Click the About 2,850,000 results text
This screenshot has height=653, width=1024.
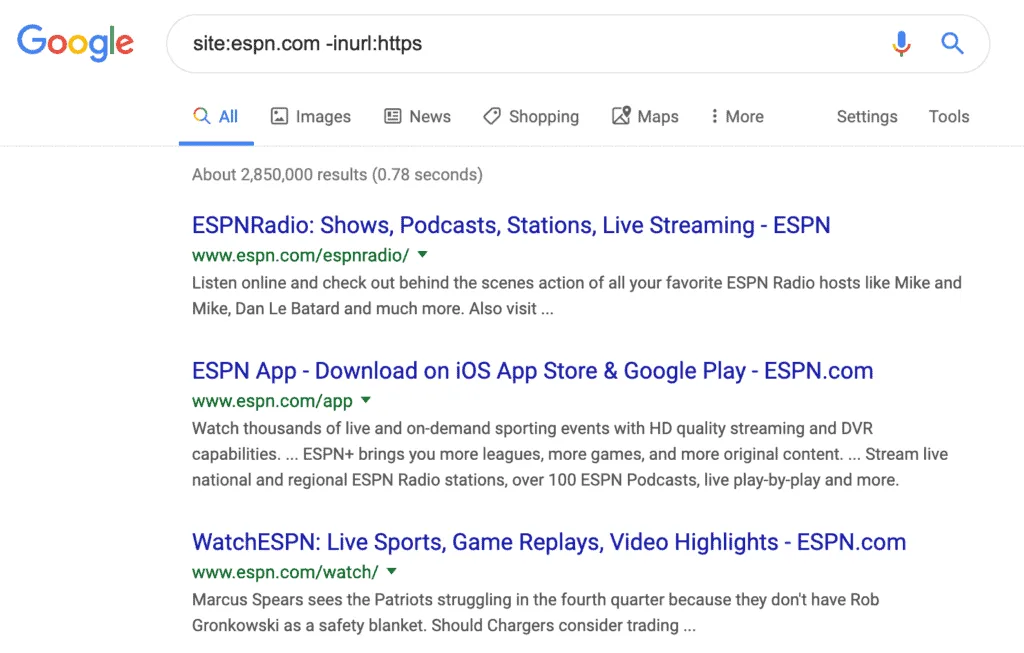[337, 175]
